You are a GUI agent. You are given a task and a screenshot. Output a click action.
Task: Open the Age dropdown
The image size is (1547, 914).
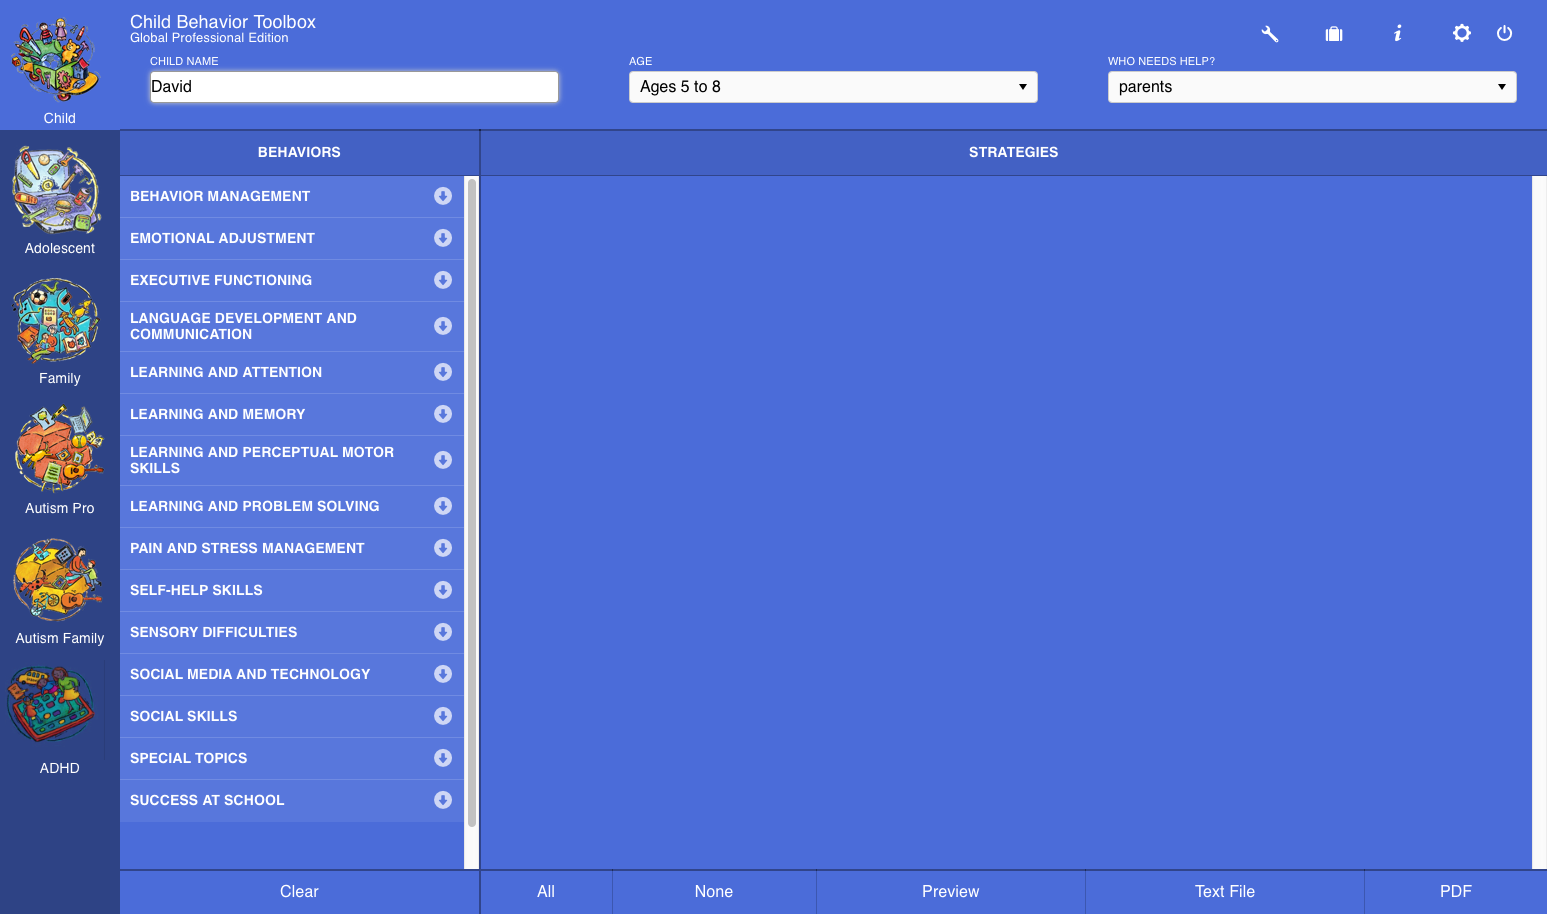[x=832, y=87]
